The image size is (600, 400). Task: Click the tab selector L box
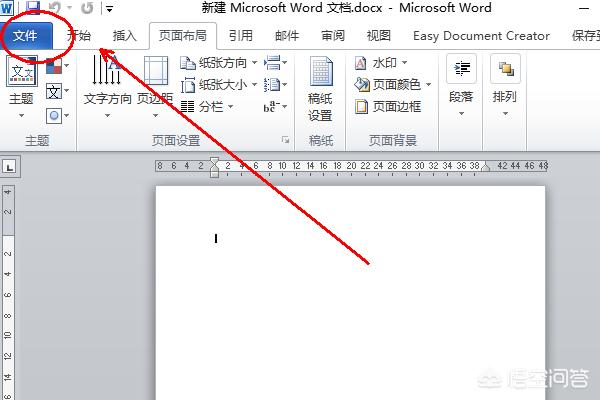[x=9, y=167]
